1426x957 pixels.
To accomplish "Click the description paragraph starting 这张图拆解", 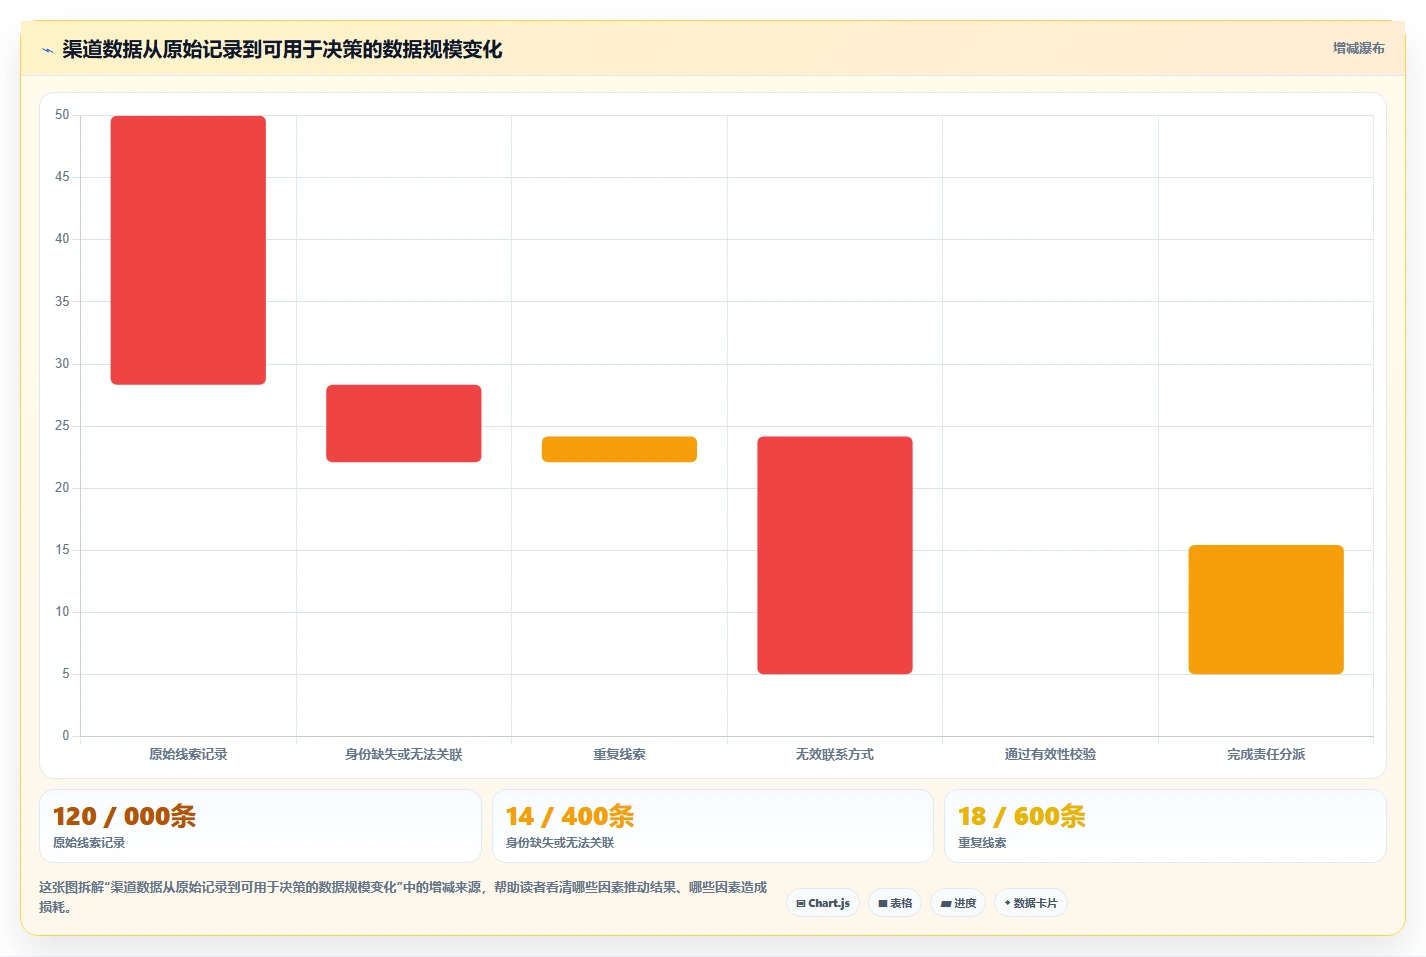I will click(x=403, y=897).
